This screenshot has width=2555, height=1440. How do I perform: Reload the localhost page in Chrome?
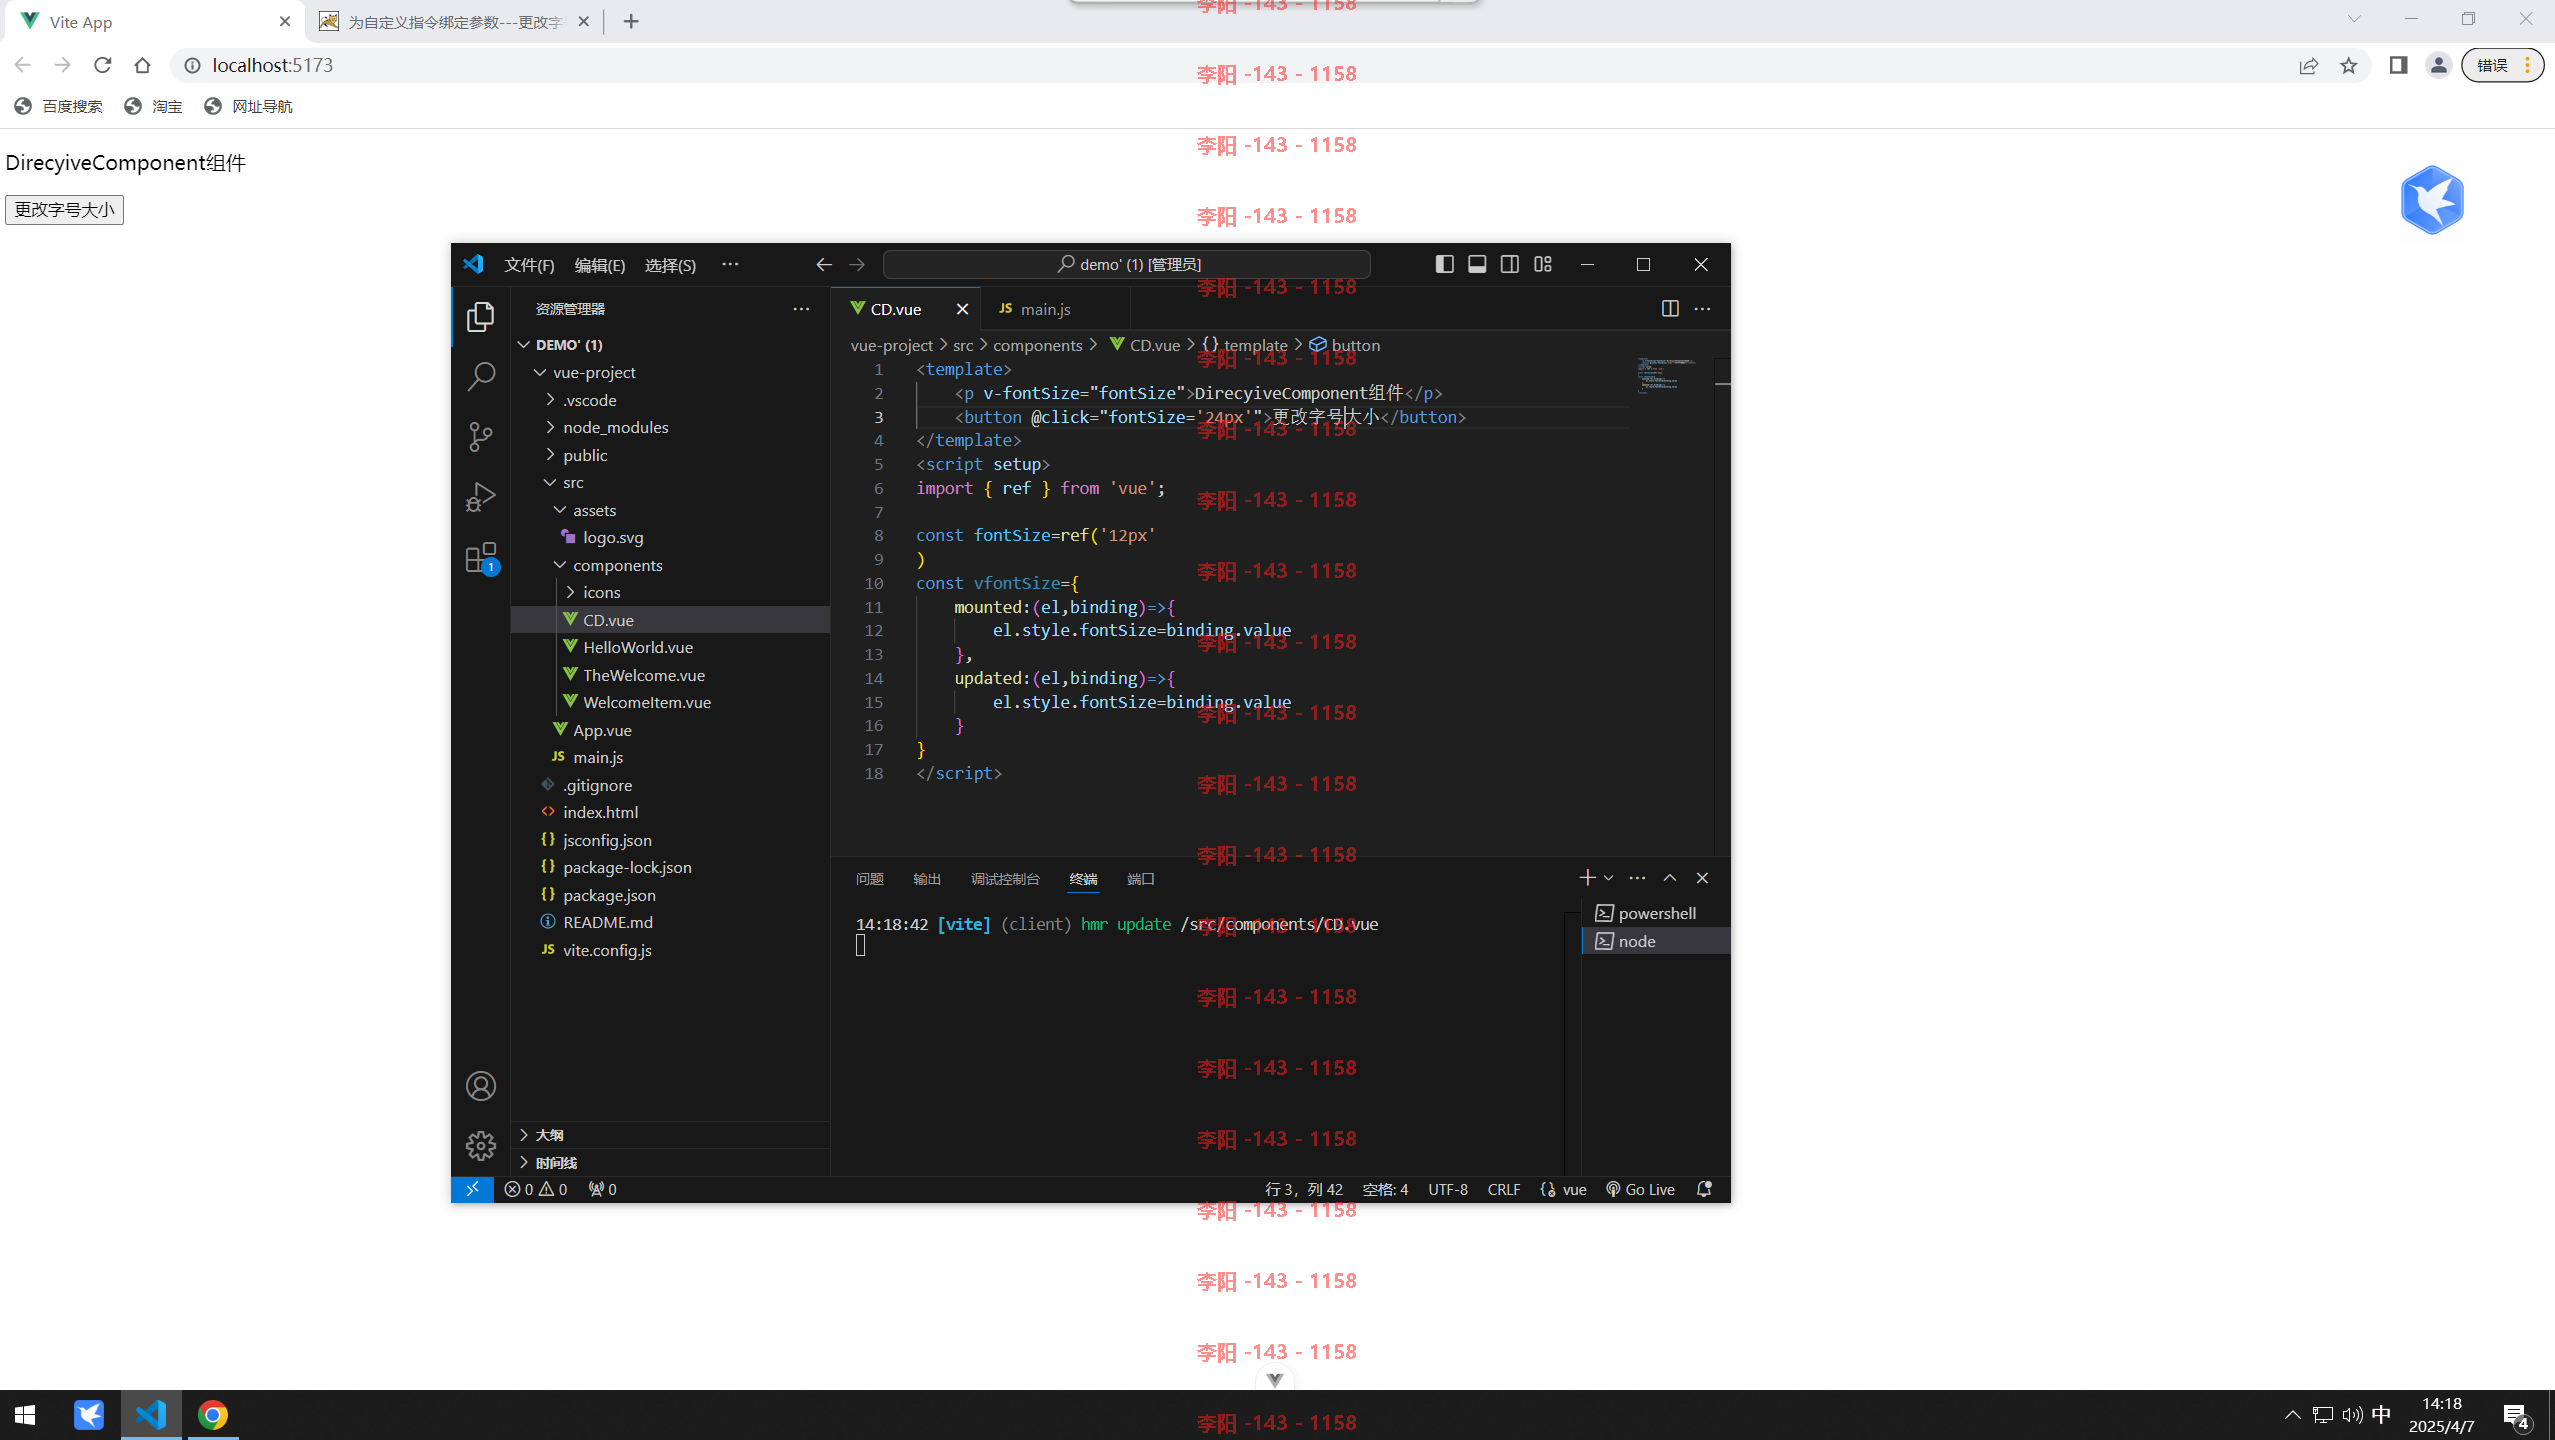coord(102,65)
